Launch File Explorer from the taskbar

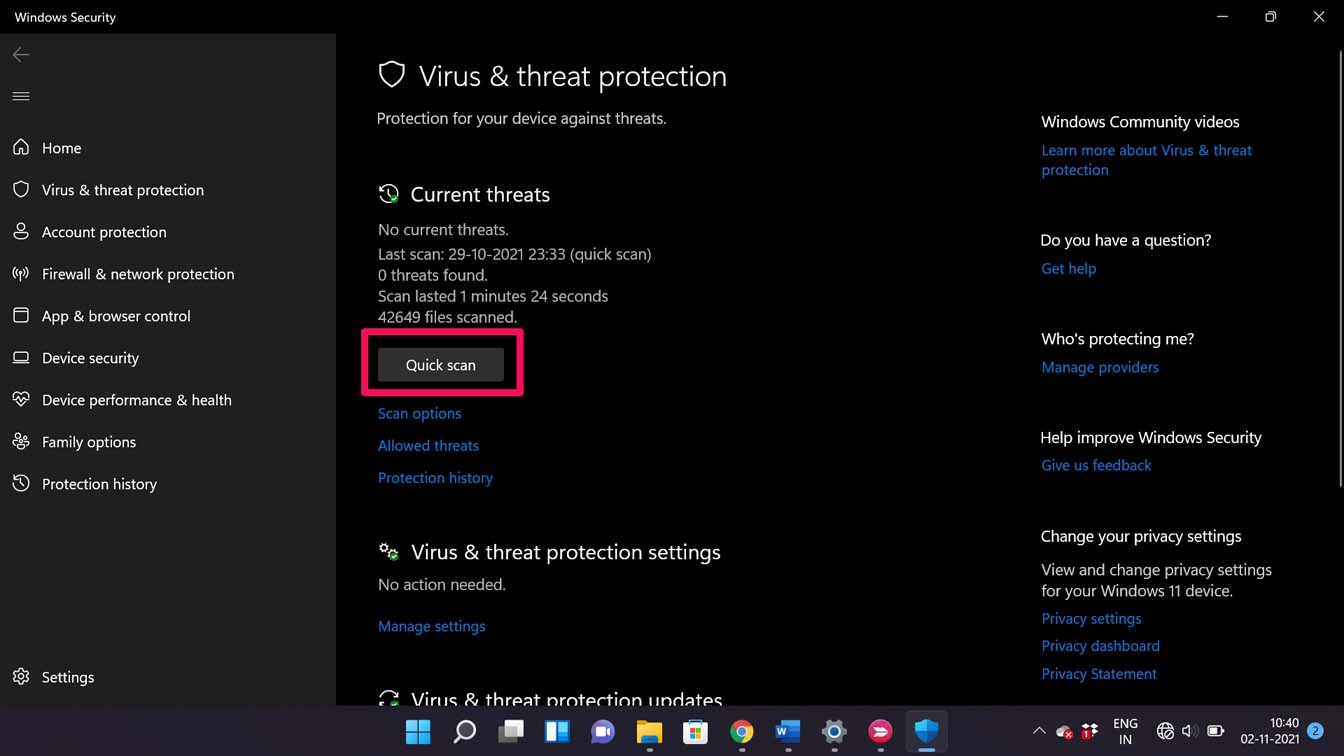[x=649, y=732]
